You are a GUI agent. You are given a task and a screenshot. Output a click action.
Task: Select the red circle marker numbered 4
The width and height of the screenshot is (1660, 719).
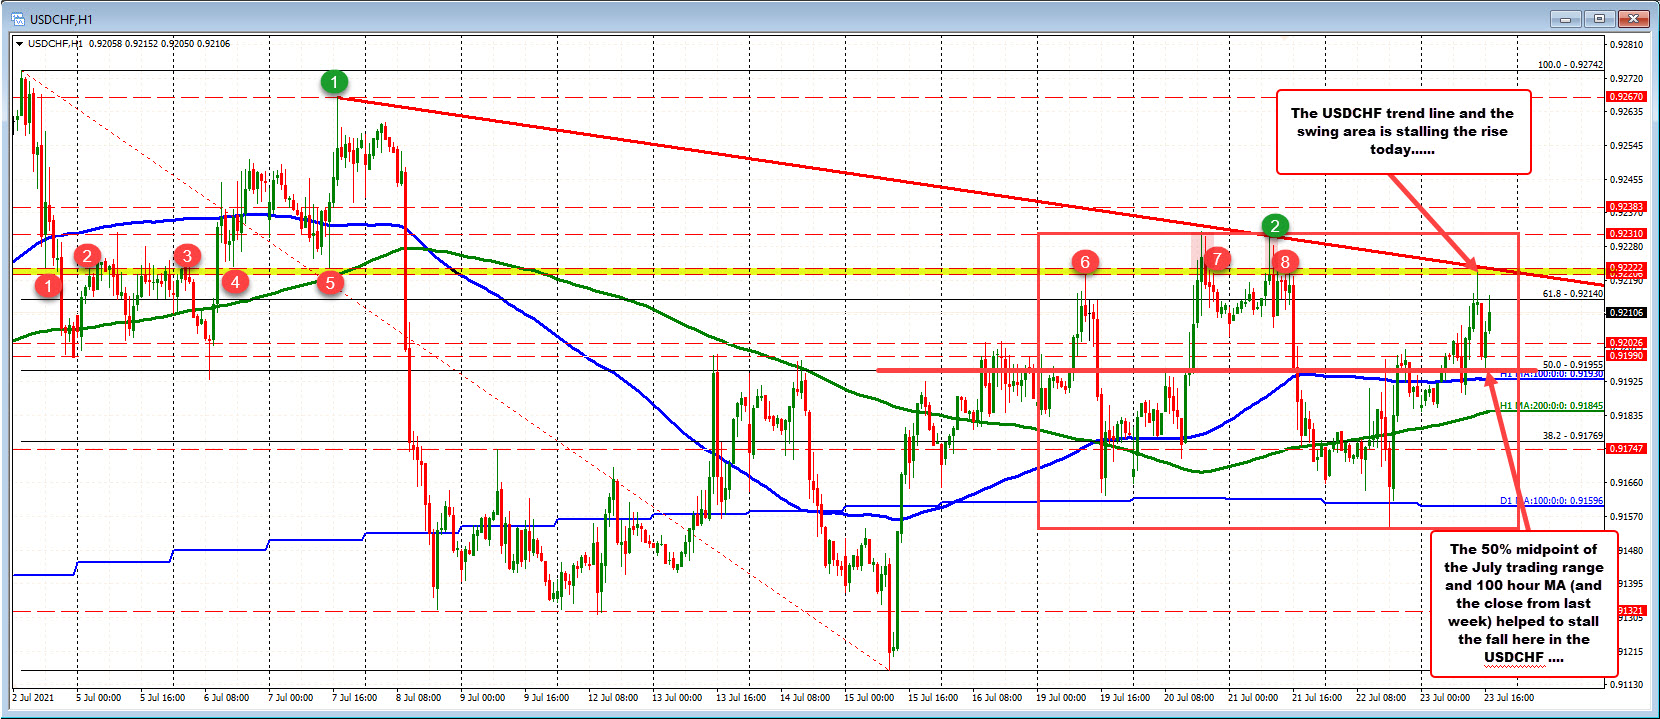235,281
